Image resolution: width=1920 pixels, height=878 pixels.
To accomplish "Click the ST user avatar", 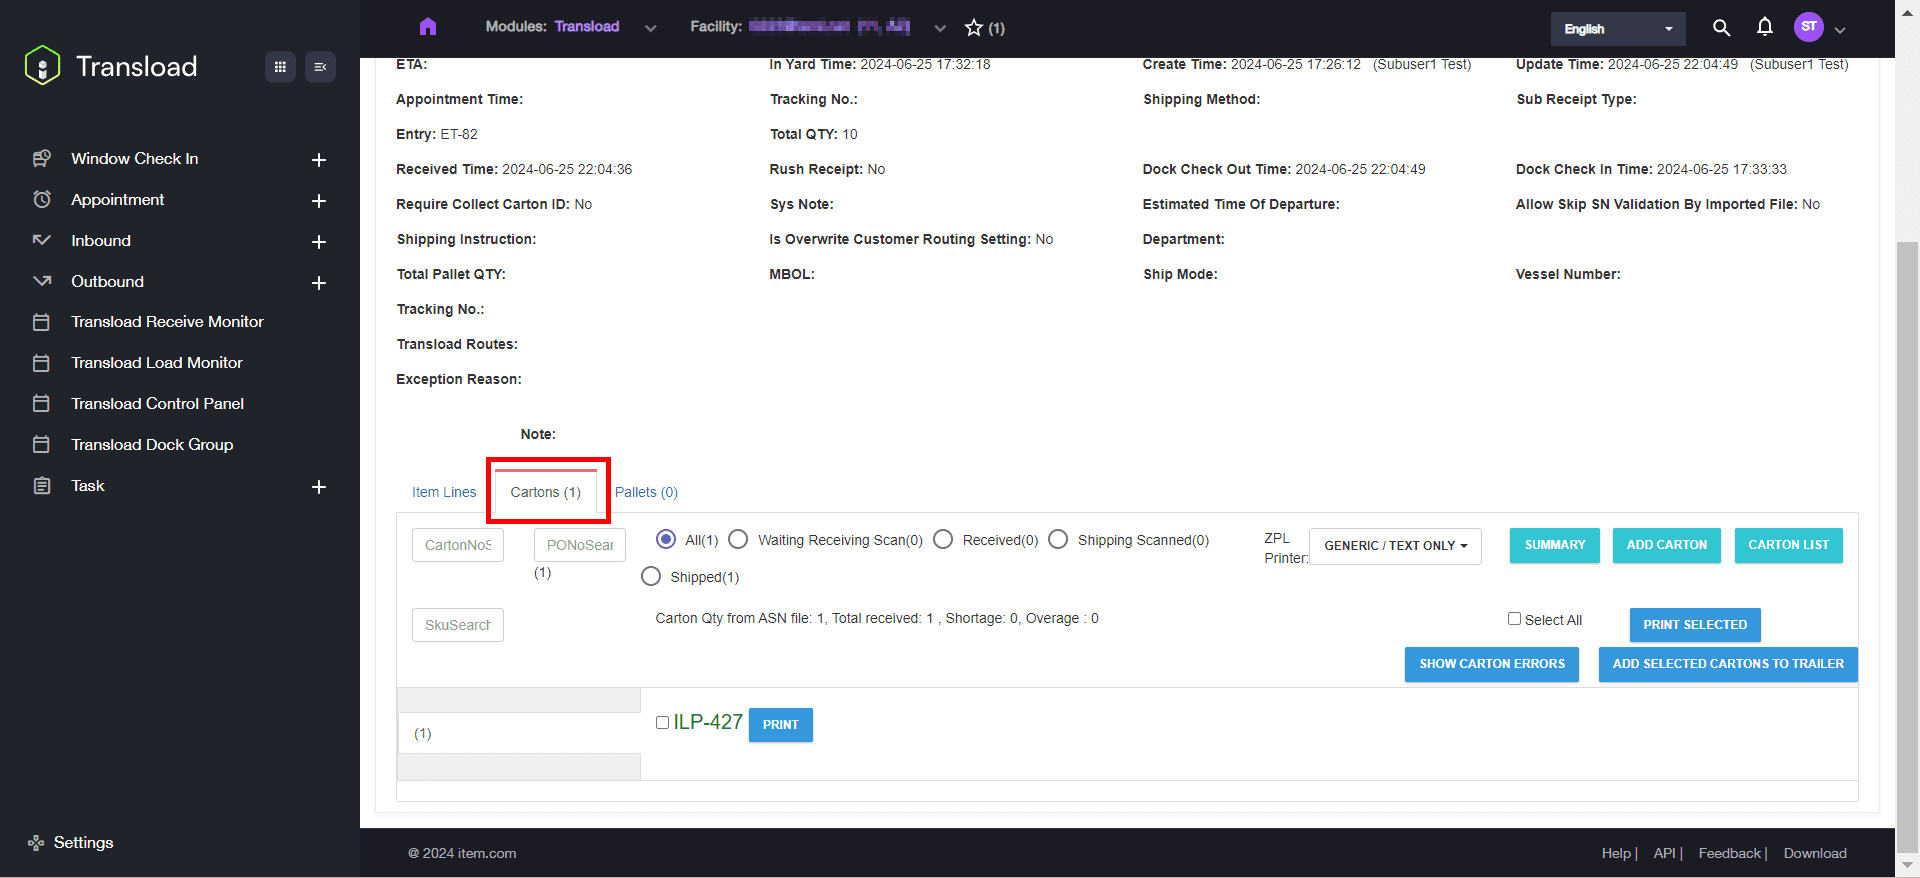I will [1809, 27].
